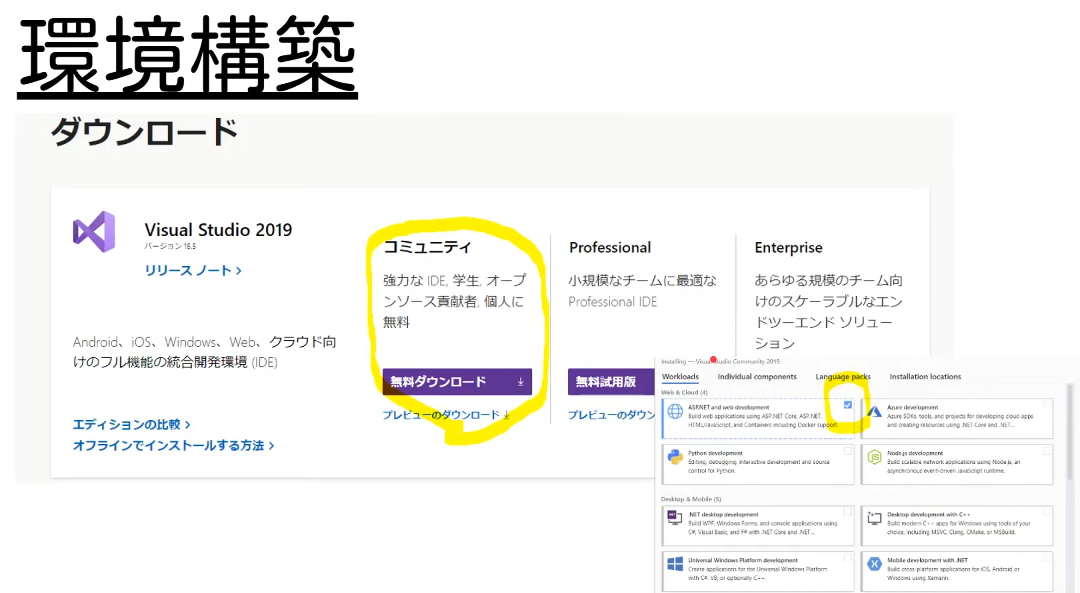Open the エディションの比較 link
Screen dimensions: 1080x593
click(x=132, y=424)
